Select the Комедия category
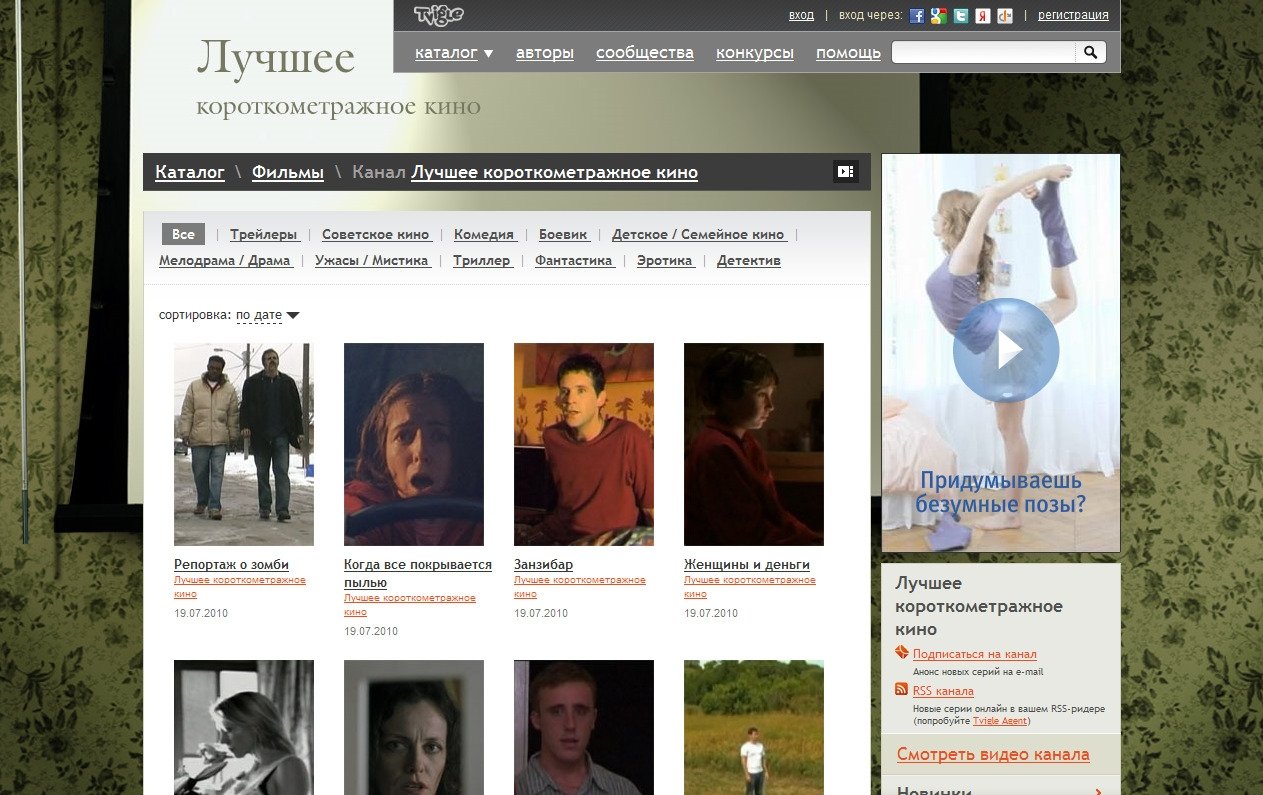This screenshot has width=1263, height=795. pos(484,234)
